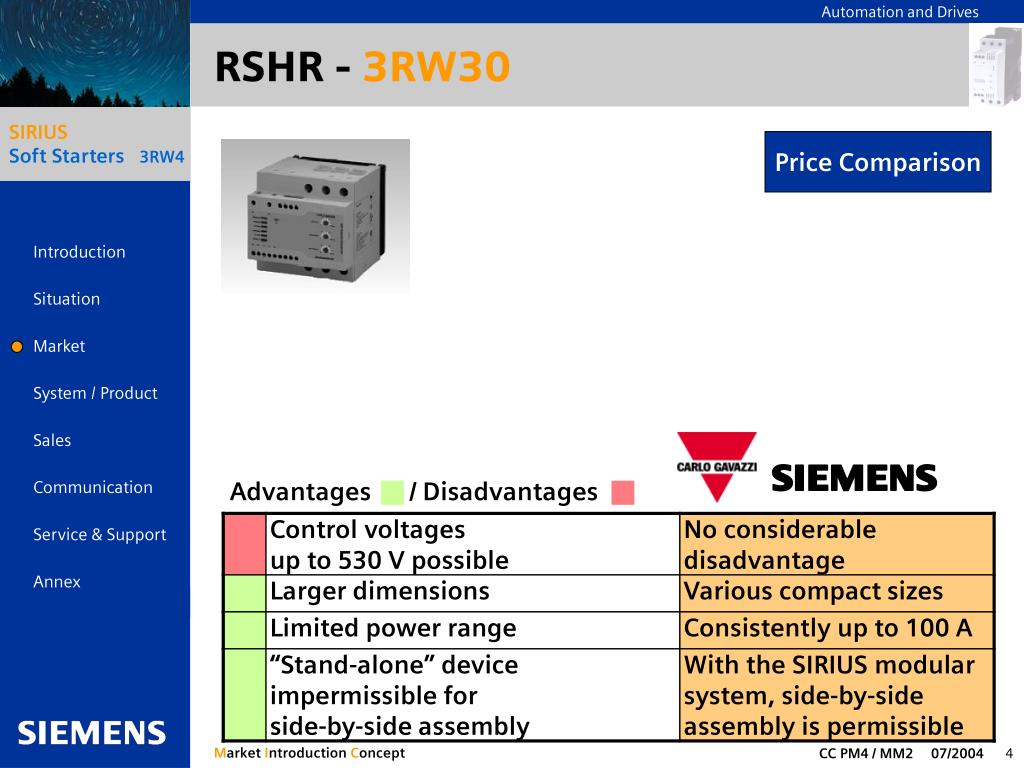Viewport: 1024px width, 768px height.
Task: Click the Carlo Gavazzi logo
Action: 717,466
